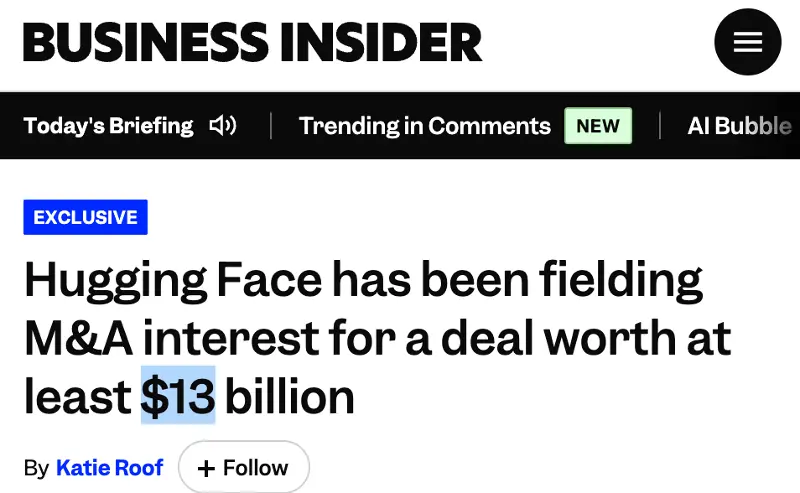Open Katie Roof author page
The image size is (800, 493).
pos(110,467)
